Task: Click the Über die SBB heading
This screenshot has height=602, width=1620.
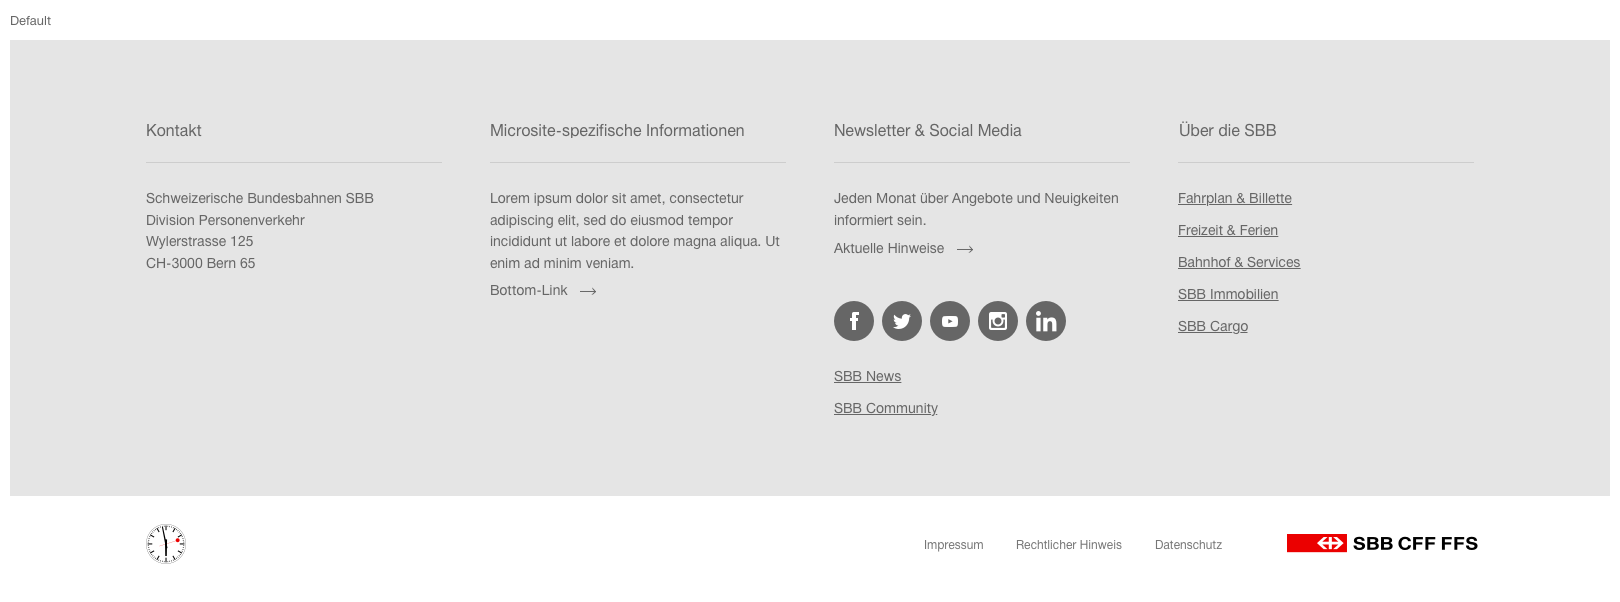Action: pos(1227,130)
